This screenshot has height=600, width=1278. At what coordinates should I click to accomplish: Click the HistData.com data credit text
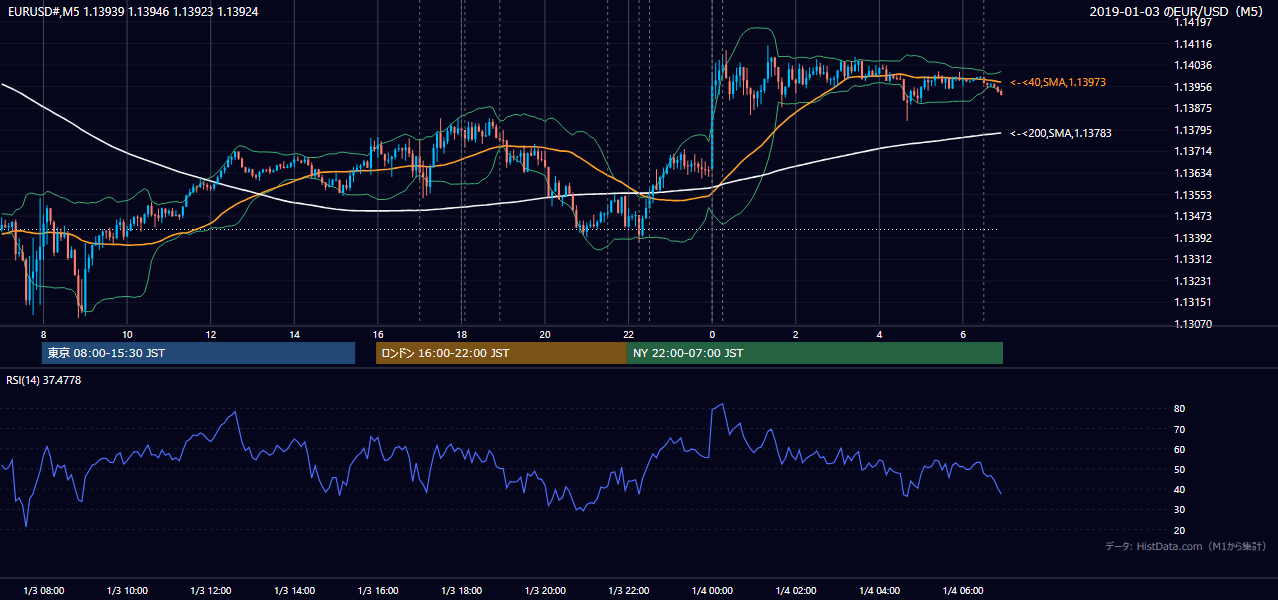pyautogui.click(x=1186, y=546)
